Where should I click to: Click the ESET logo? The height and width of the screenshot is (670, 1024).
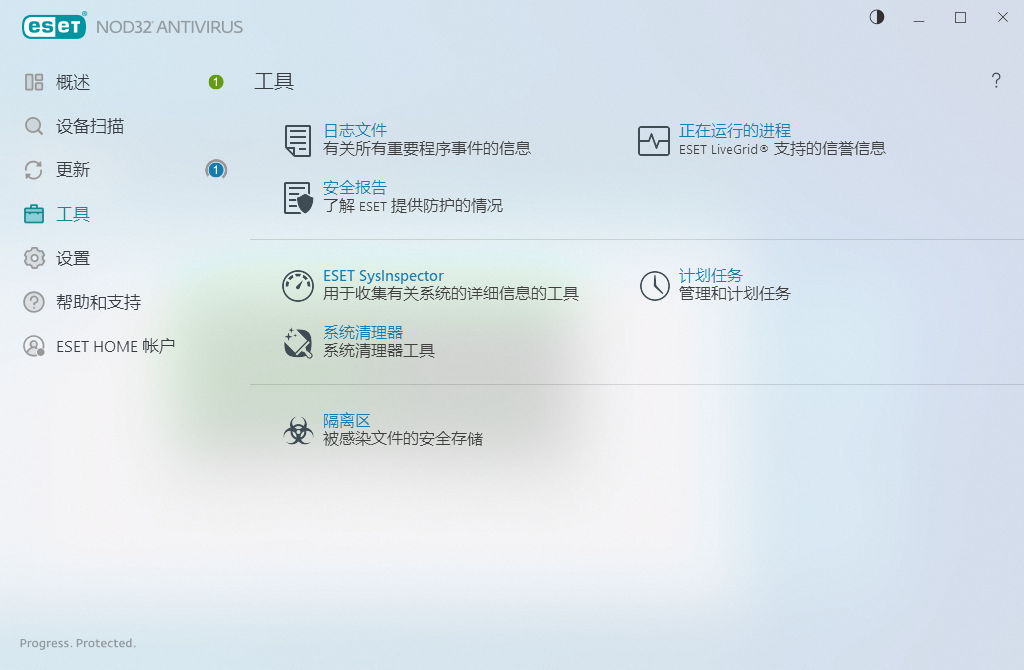pyautogui.click(x=54, y=26)
